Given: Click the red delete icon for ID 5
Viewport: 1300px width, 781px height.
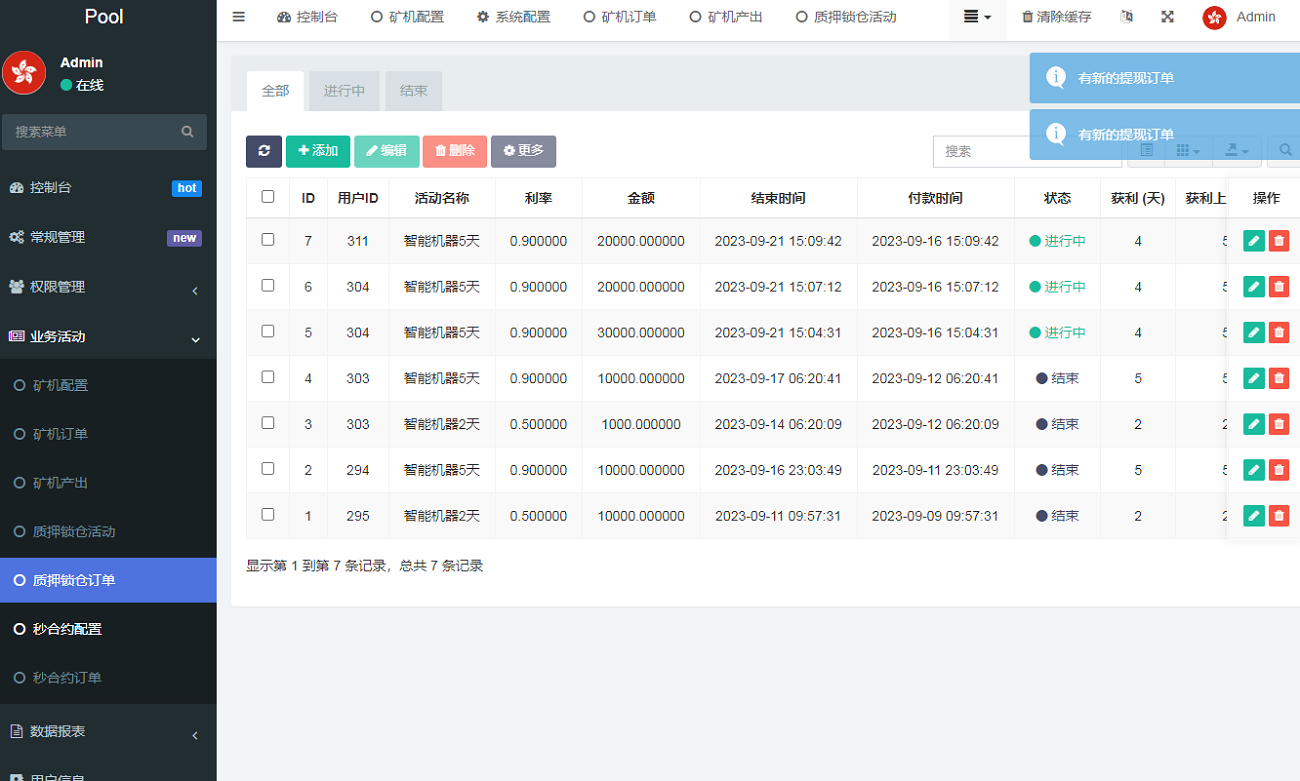Looking at the screenshot, I should [x=1278, y=333].
